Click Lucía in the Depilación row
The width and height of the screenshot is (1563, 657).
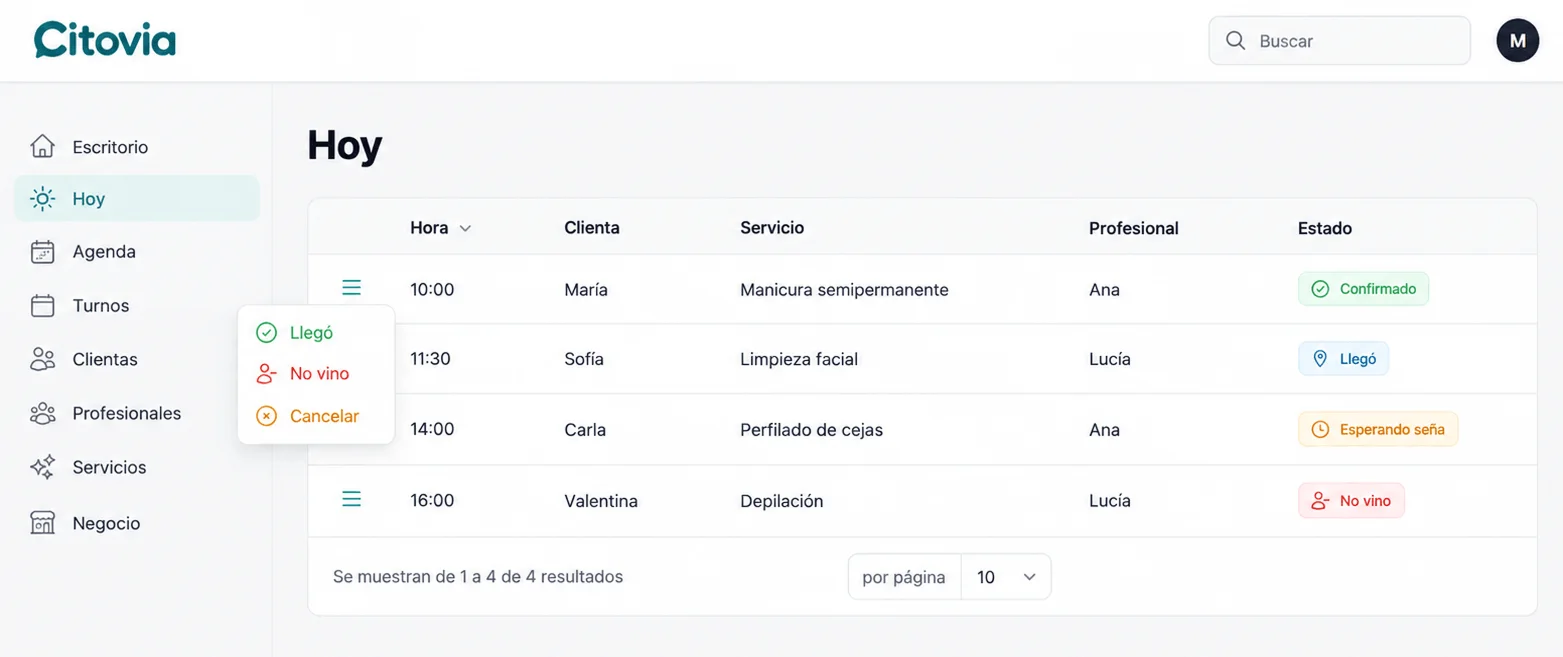(x=1110, y=501)
